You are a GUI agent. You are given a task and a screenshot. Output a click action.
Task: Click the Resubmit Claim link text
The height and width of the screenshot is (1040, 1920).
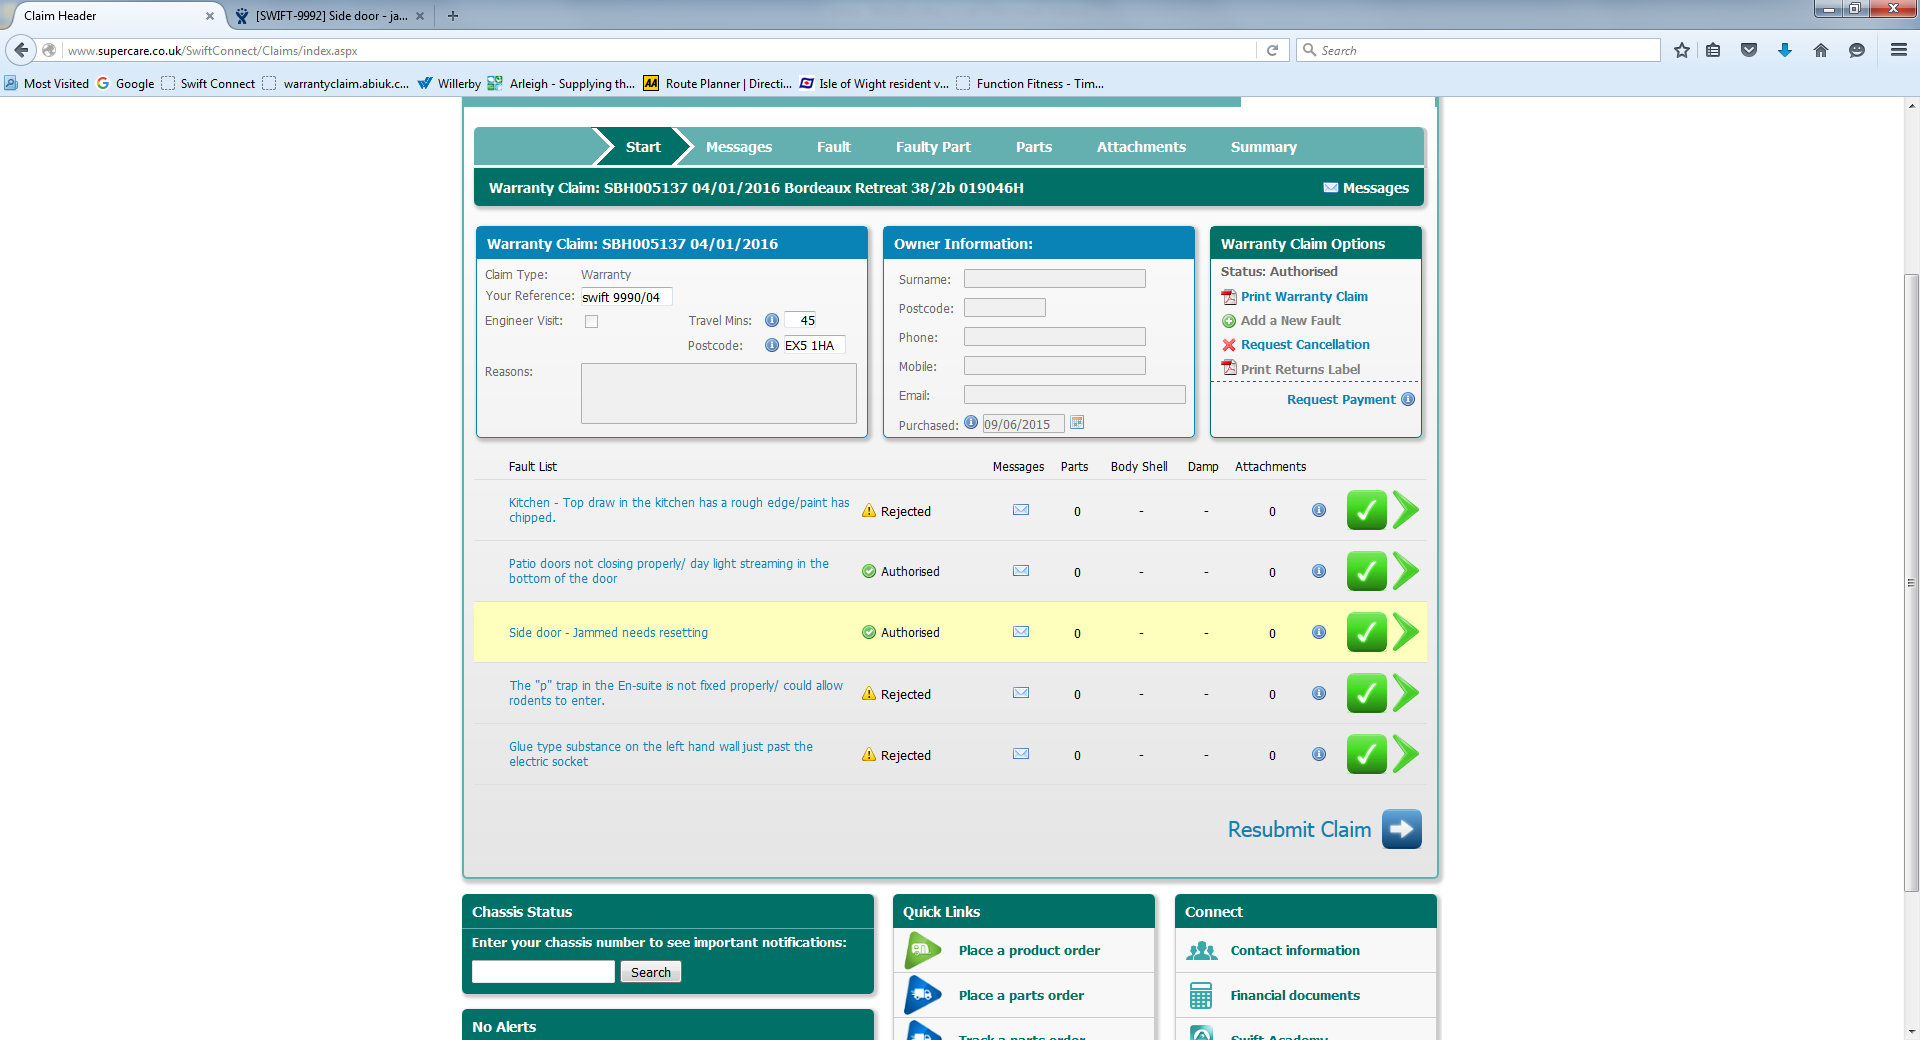[x=1299, y=830]
